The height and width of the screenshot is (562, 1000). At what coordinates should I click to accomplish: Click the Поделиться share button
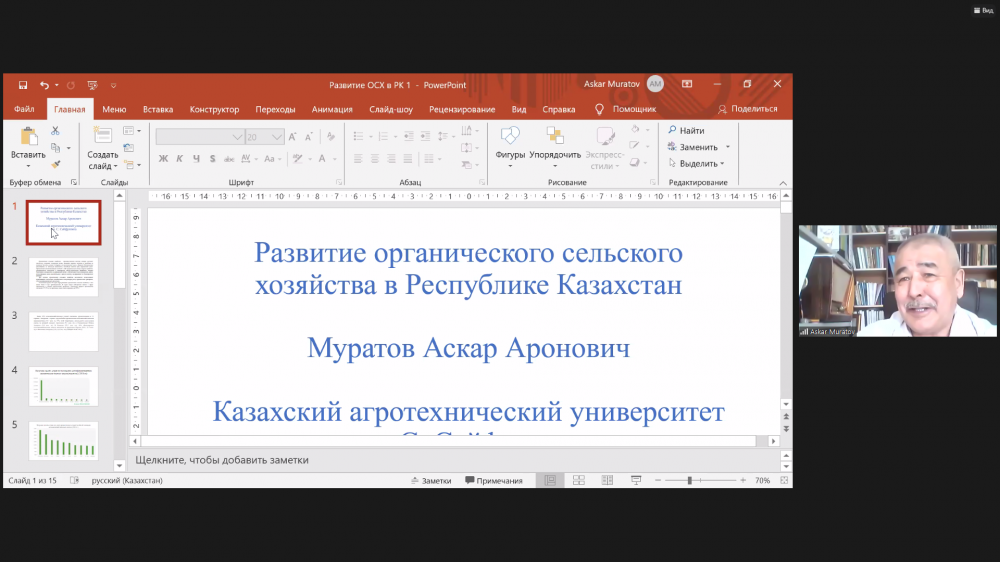748,109
